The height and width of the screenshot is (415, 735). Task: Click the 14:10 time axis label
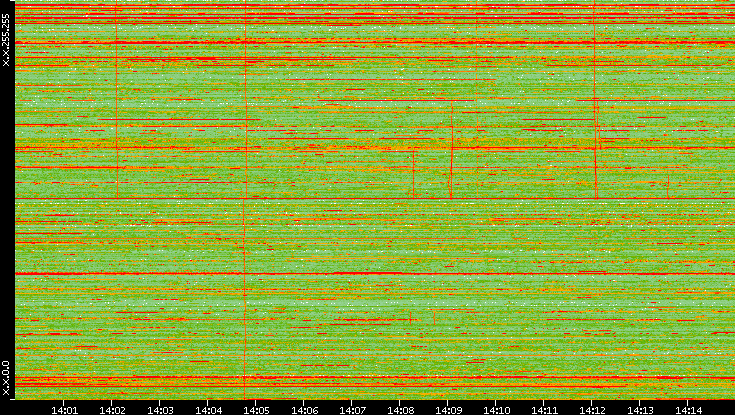tap(496, 410)
